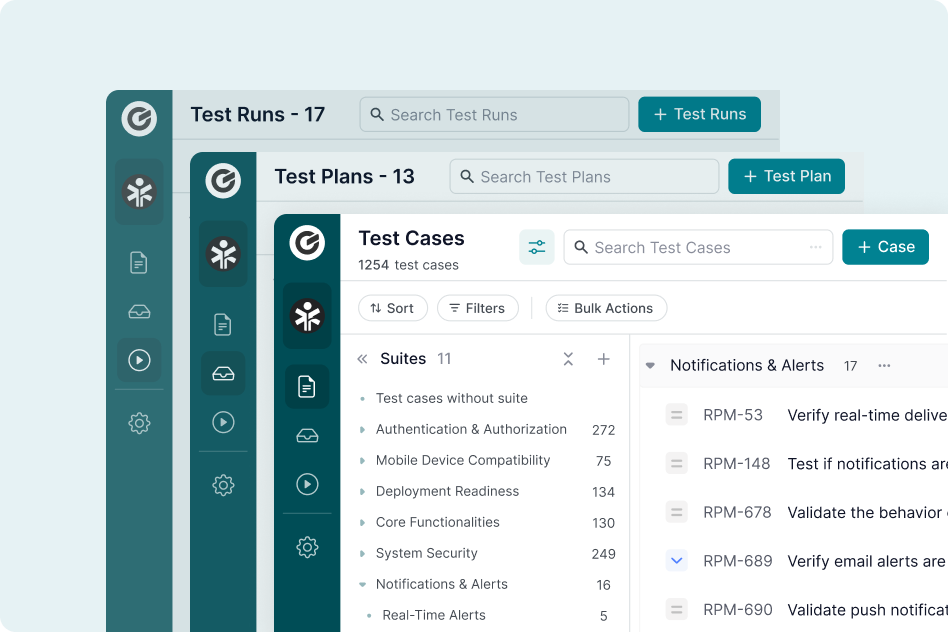Screen dimensions: 948x632
Task: Click priority icon for RPM-690
Action: click(x=677, y=610)
